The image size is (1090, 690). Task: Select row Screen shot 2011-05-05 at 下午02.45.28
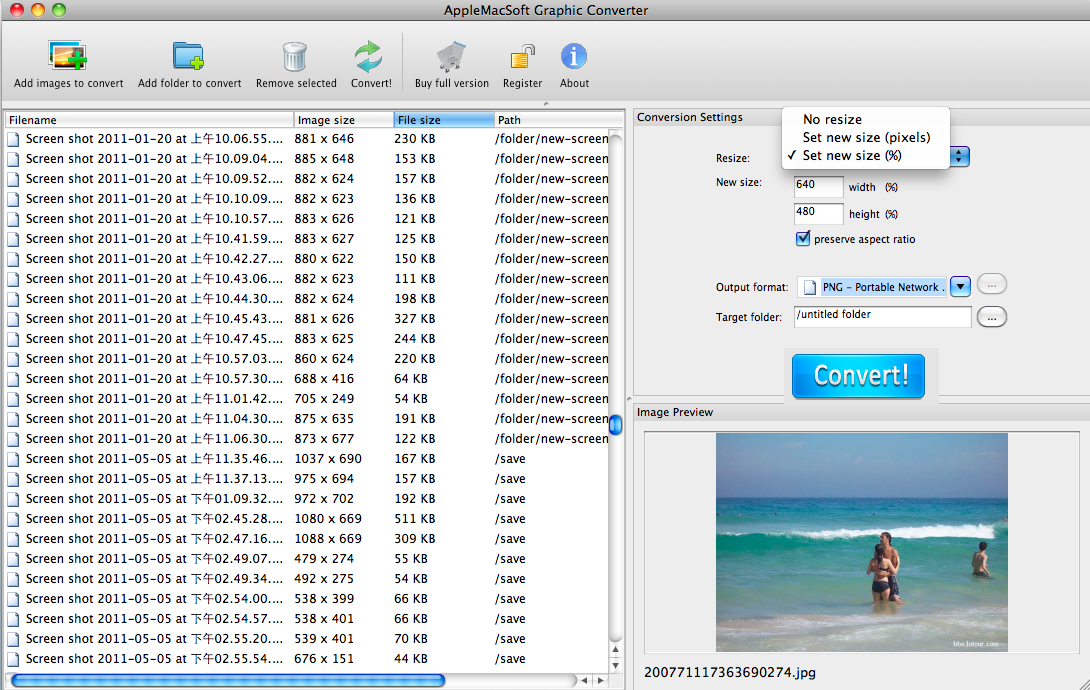(307, 520)
